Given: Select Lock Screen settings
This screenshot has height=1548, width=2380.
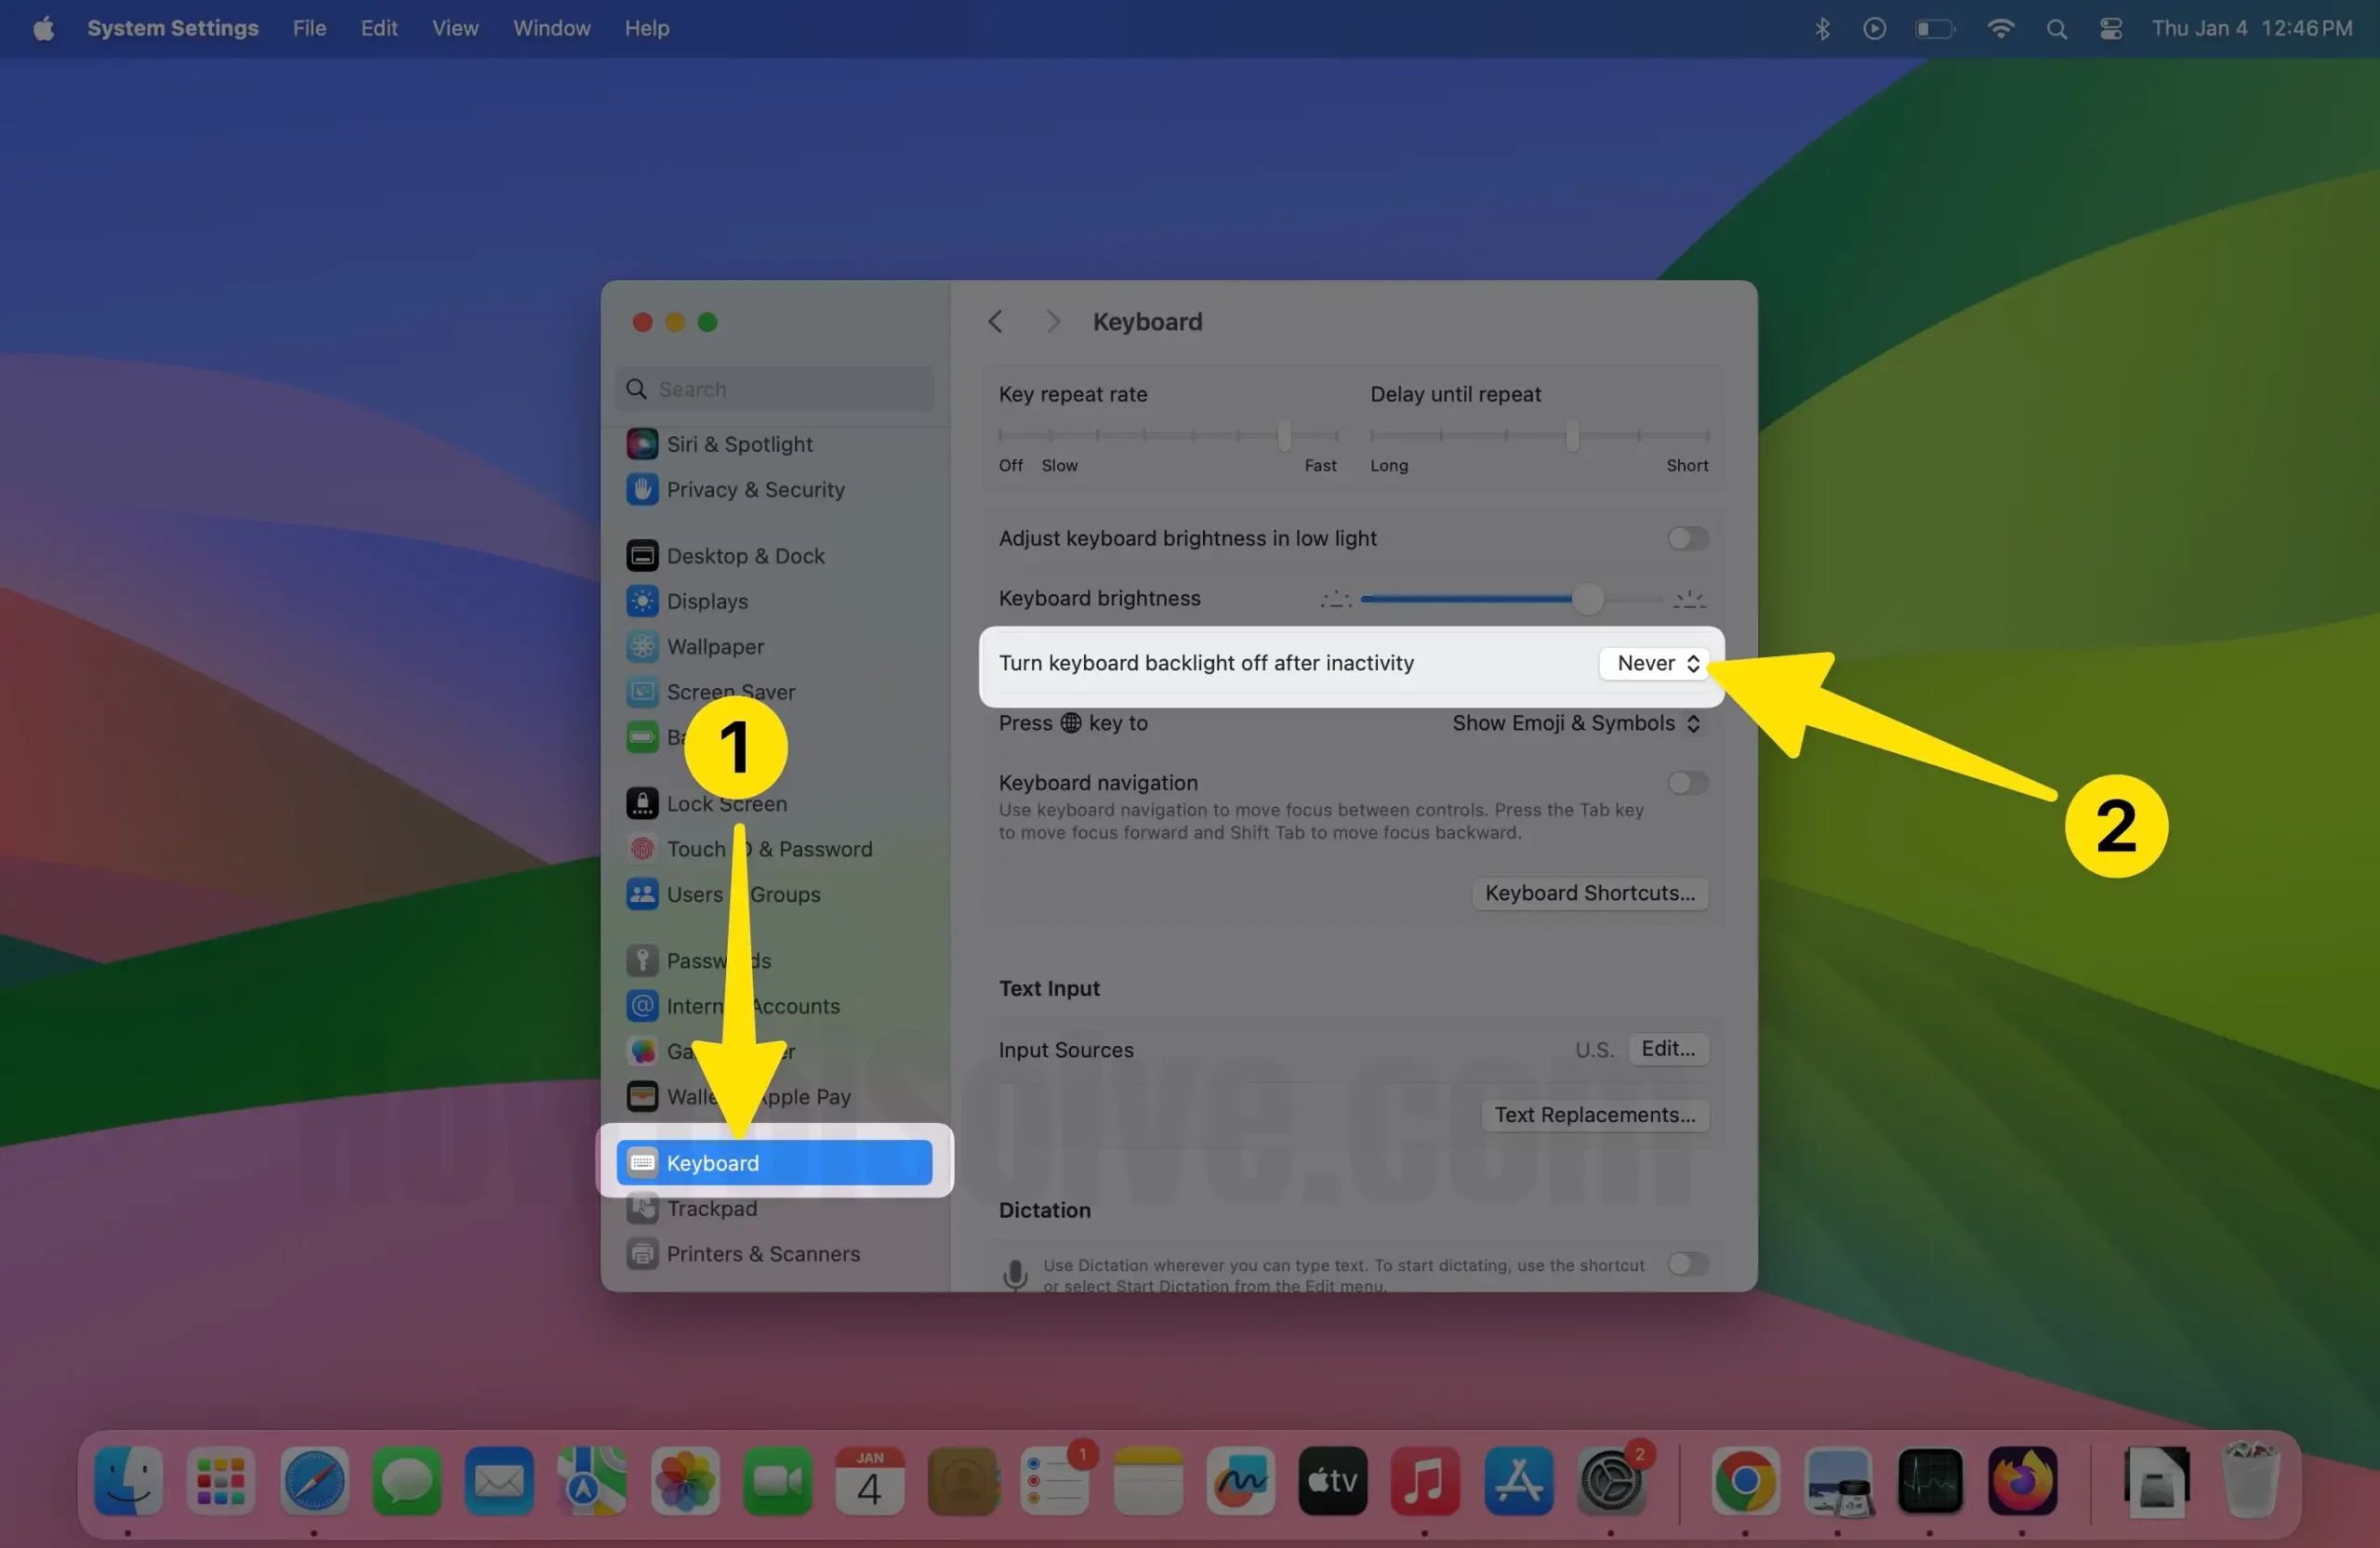Looking at the screenshot, I should [727, 803].
